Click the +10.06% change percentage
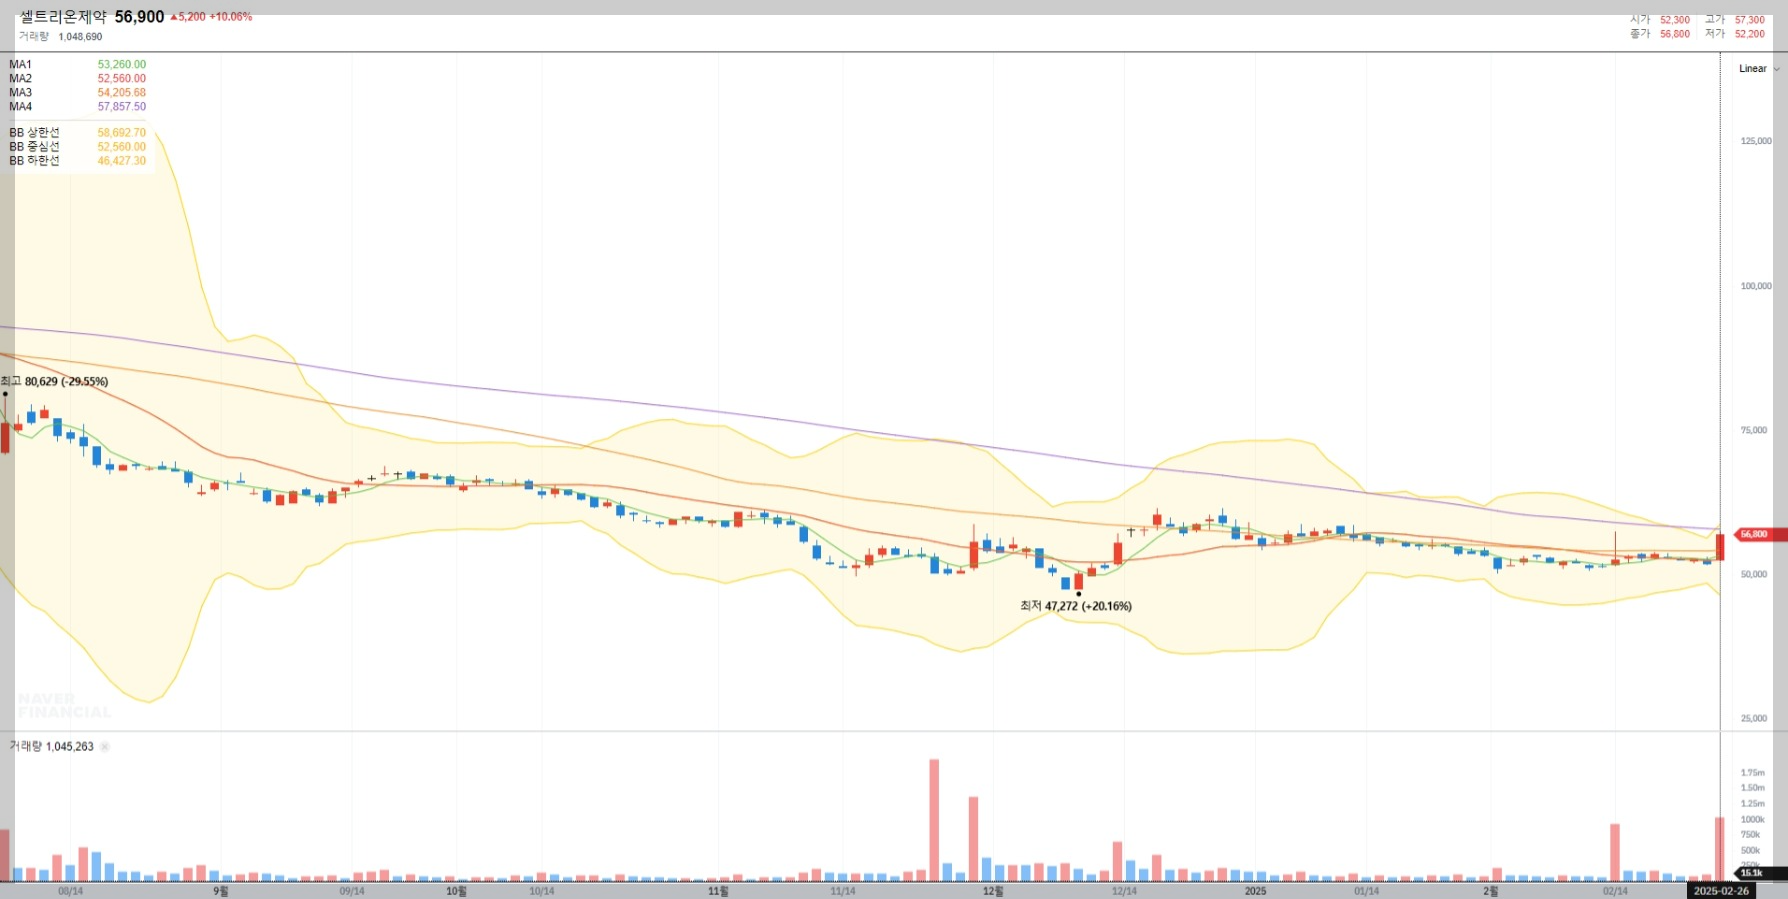The height and width of the screenshot is (899, 1788). pyautogui.click(x=231, y=17)
